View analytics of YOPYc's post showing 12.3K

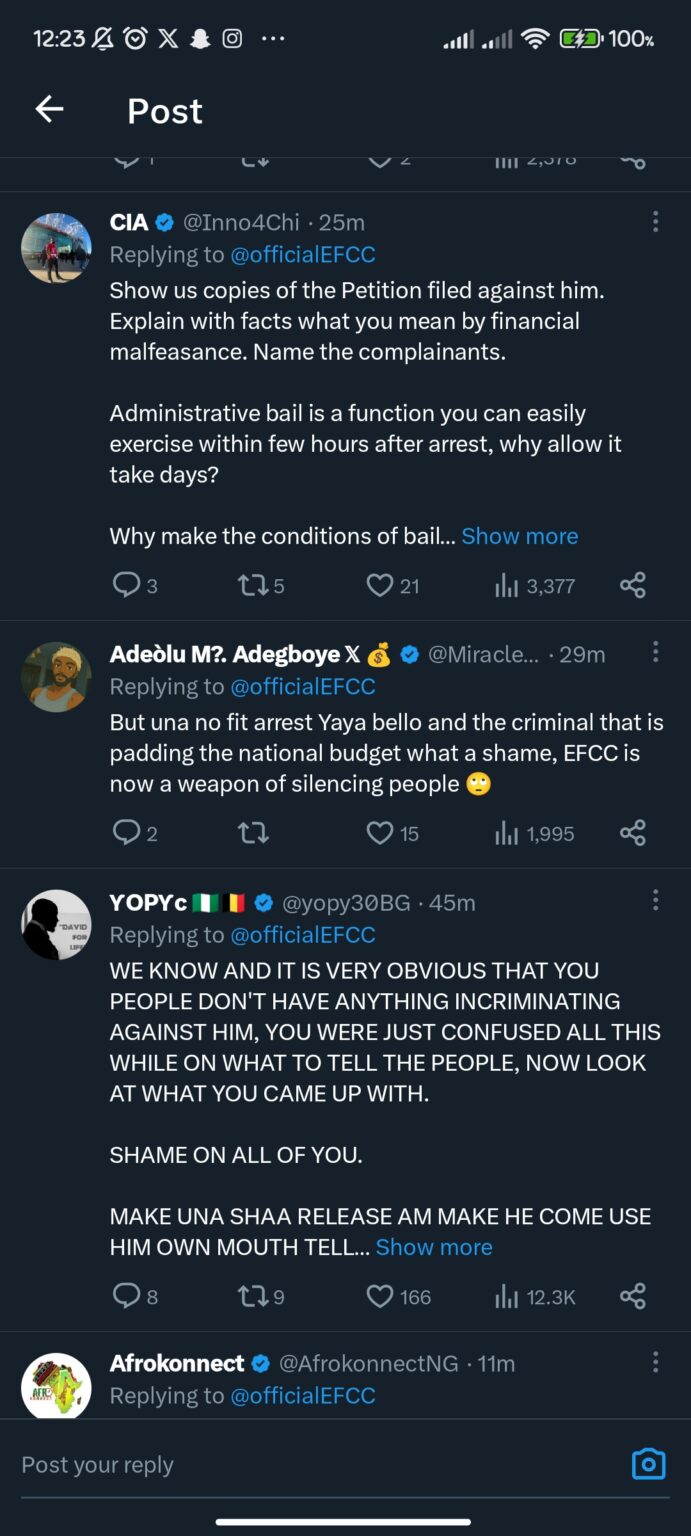pyautogui.click(x=536, y=1297)
